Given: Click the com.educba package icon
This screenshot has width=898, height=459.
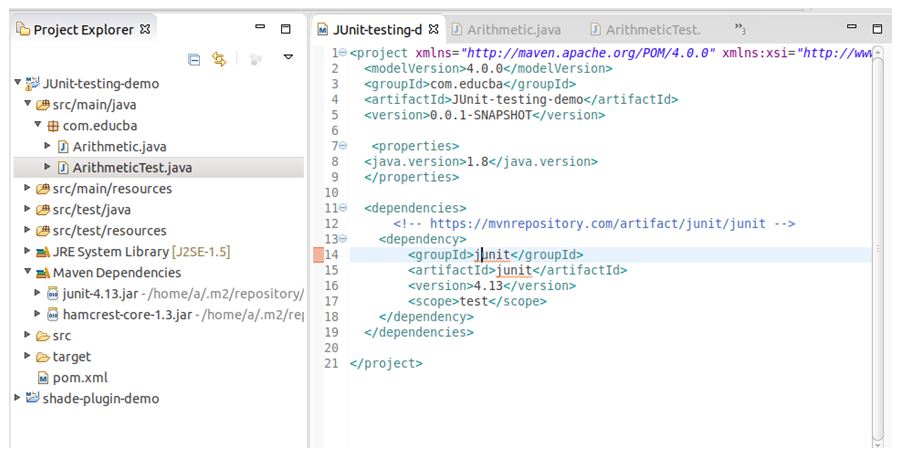Looking at the screenshot, I should pyautogui.click(x=53, y=126).
